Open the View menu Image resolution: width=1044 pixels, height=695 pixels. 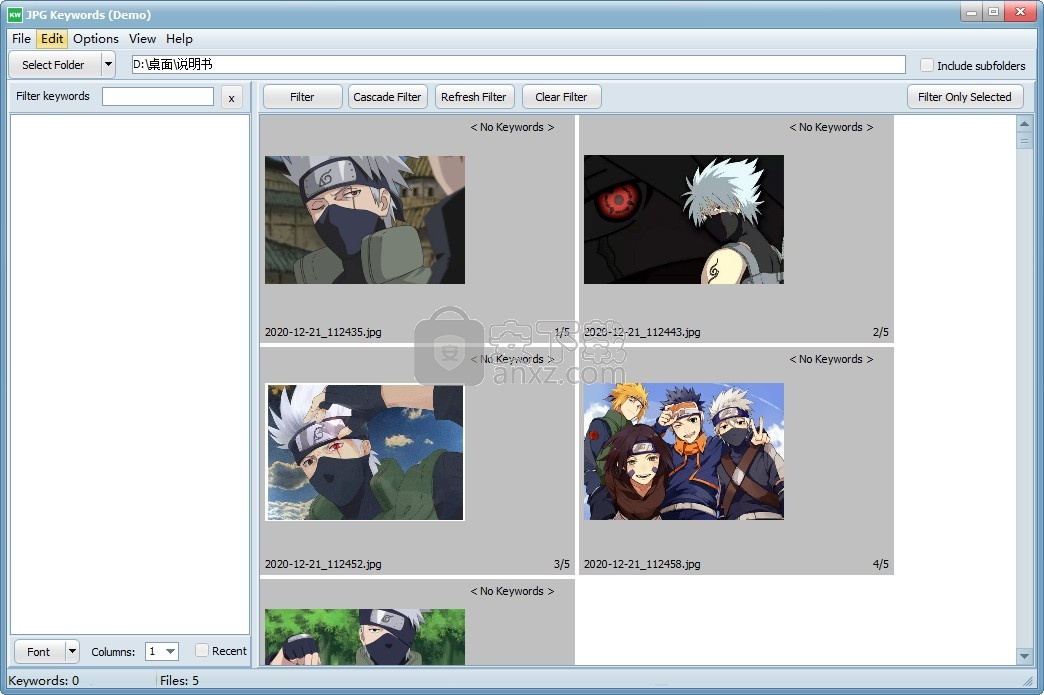pos(142,39)
